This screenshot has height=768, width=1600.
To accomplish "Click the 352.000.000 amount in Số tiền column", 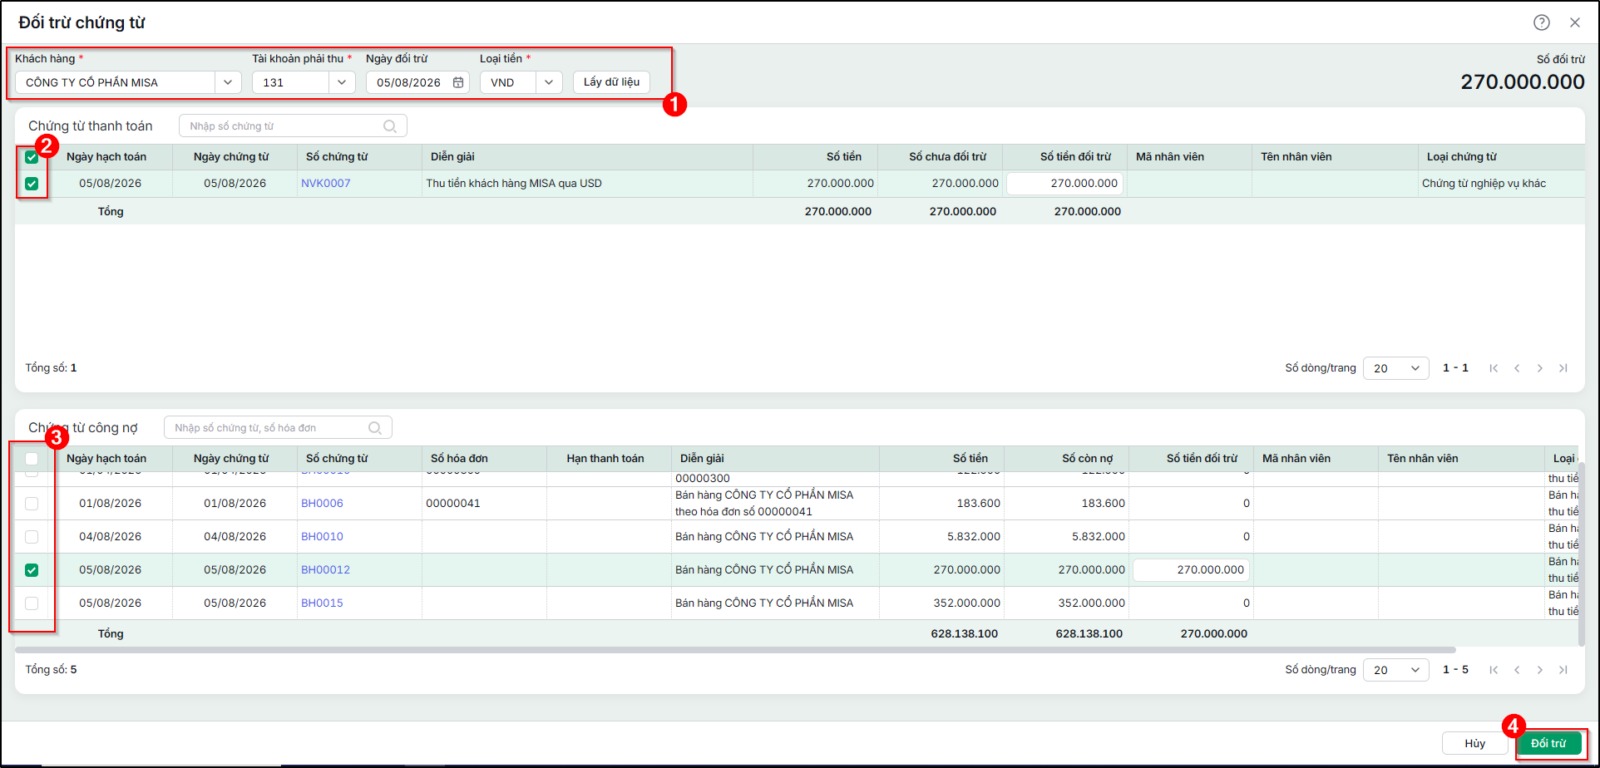I will [x=967, y=603].
